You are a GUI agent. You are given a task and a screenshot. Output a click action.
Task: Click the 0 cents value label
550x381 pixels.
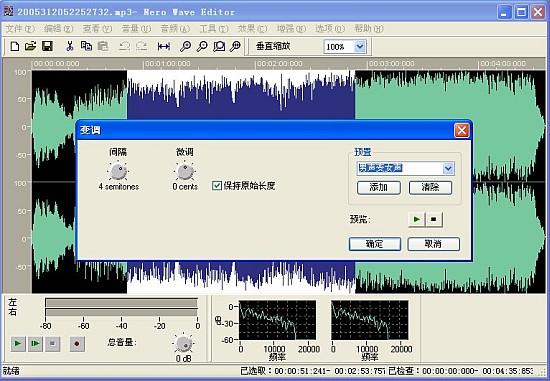[185, 187]
